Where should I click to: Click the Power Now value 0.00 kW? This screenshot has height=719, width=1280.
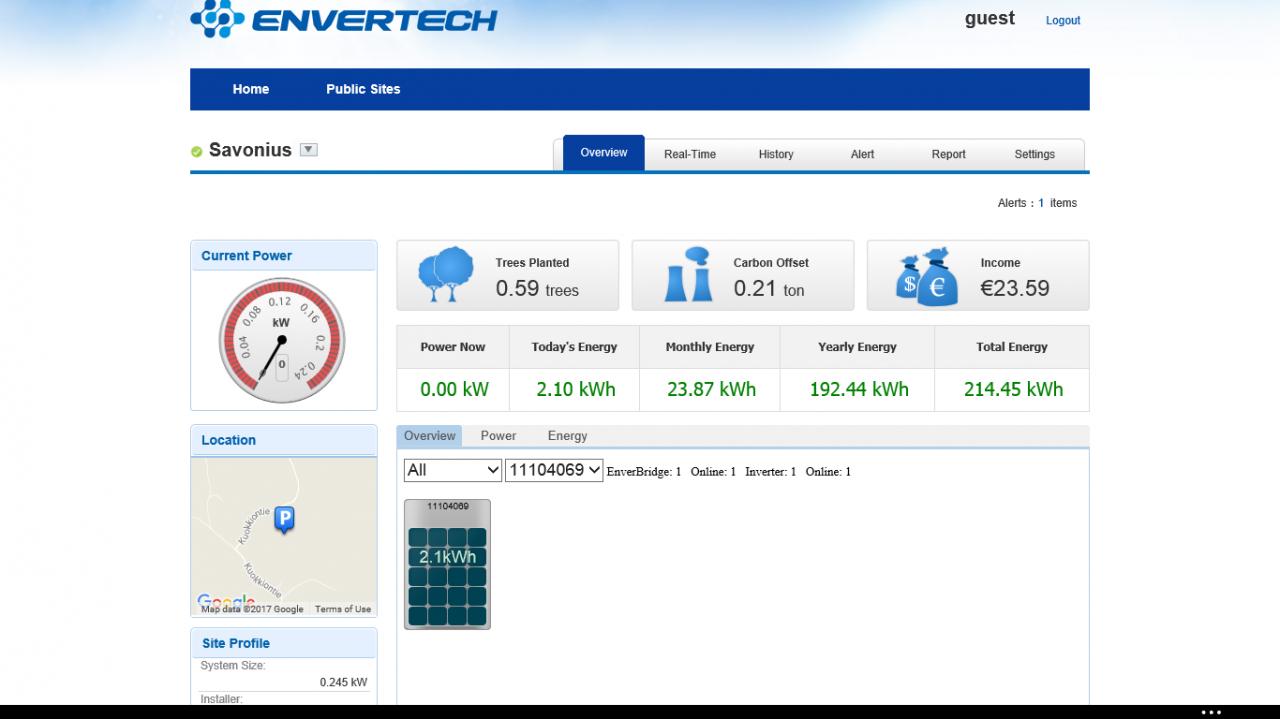pos(454,389)
